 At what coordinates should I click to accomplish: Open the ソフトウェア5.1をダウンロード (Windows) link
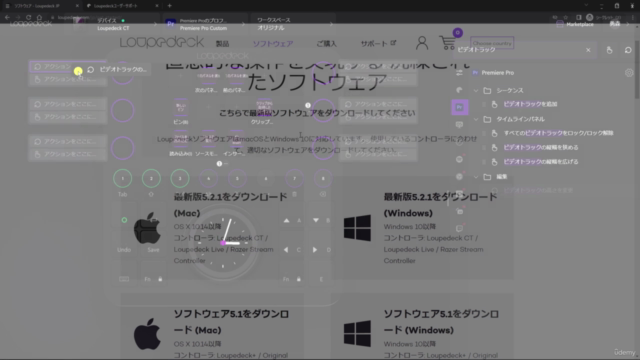click(441, 322)
